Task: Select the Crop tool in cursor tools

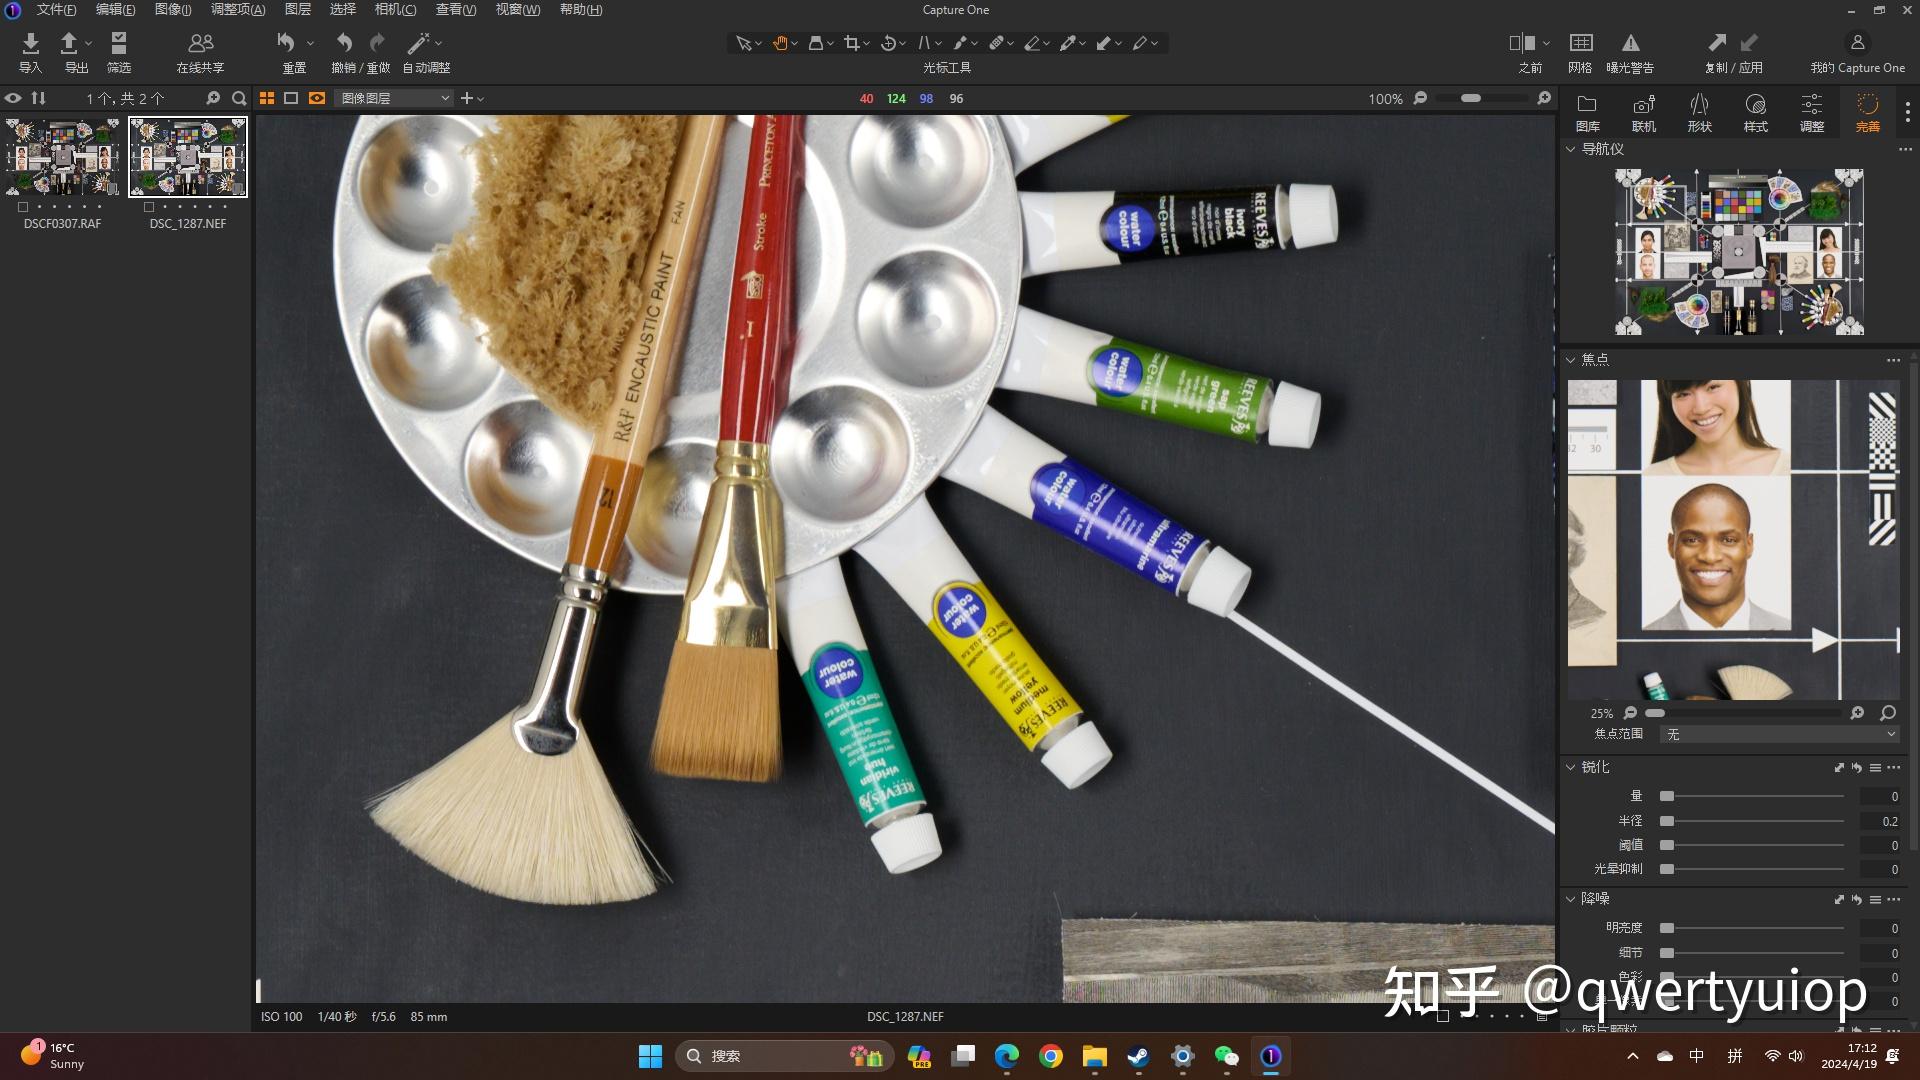Action: tap(851, 43)
